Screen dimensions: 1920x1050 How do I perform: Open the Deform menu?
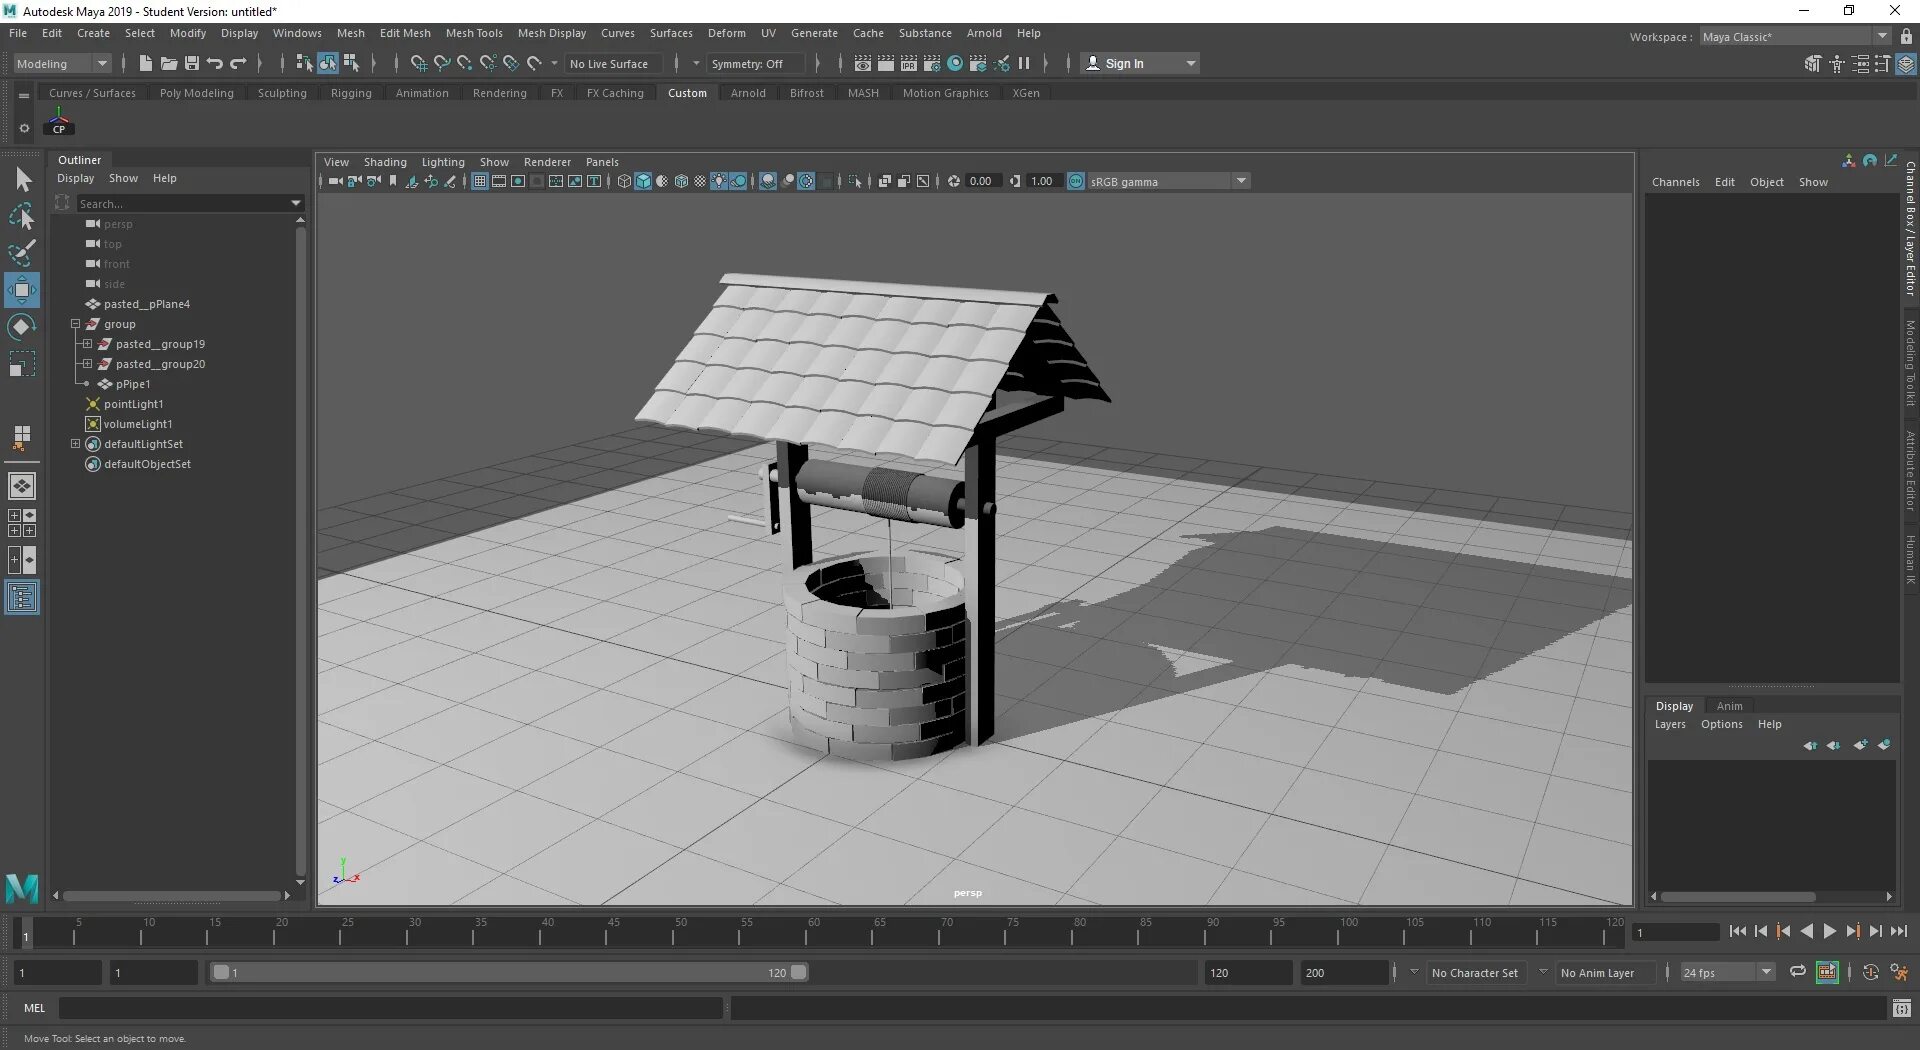[x=727, y=33]
